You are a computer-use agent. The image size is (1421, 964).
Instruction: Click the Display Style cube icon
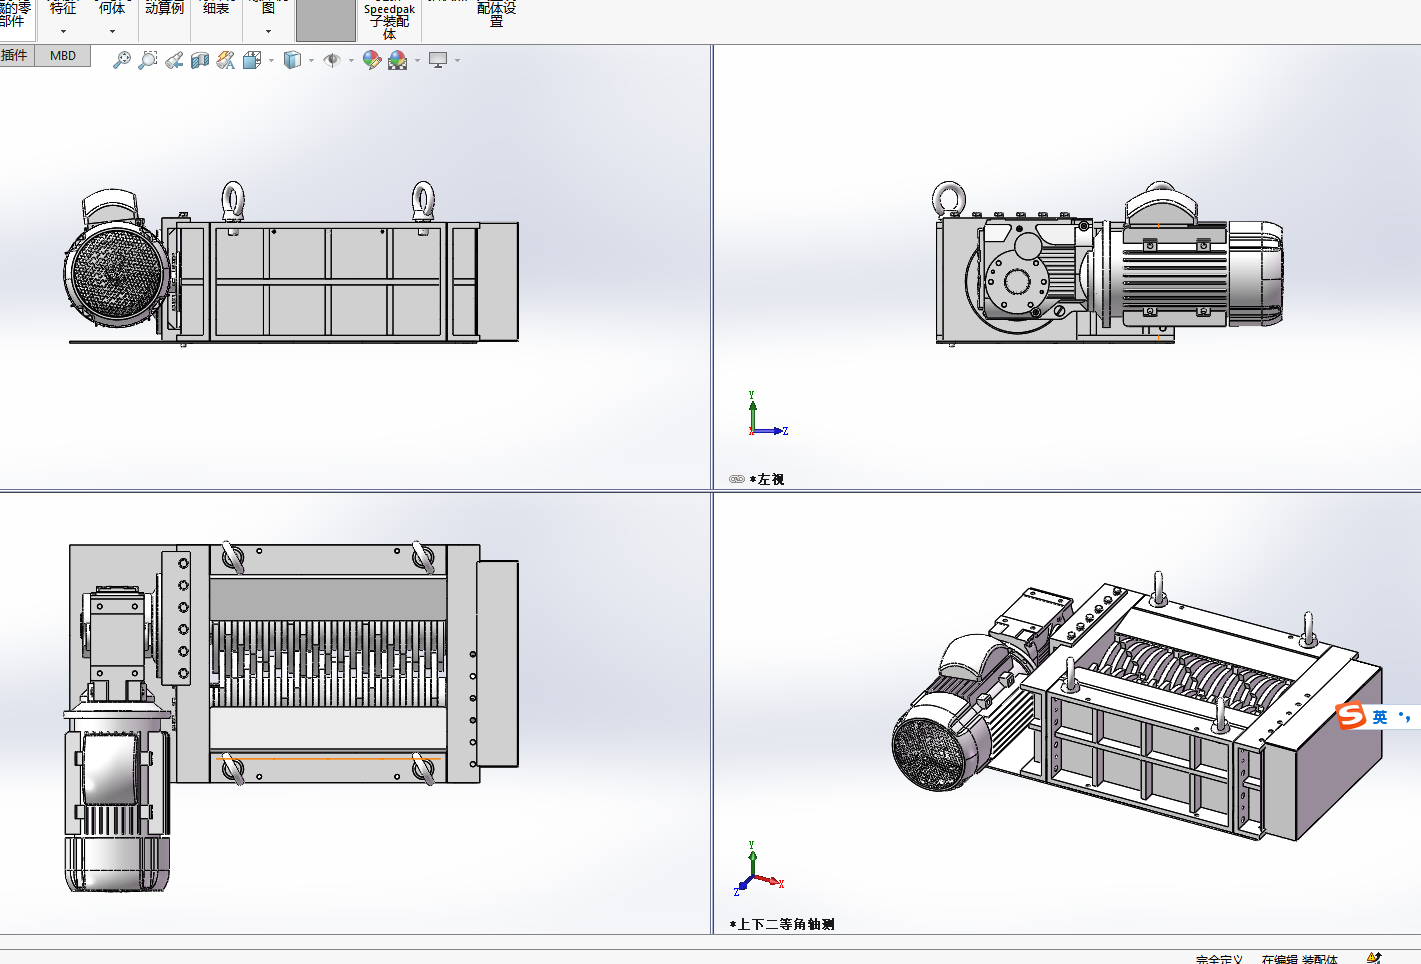[292, 60]
